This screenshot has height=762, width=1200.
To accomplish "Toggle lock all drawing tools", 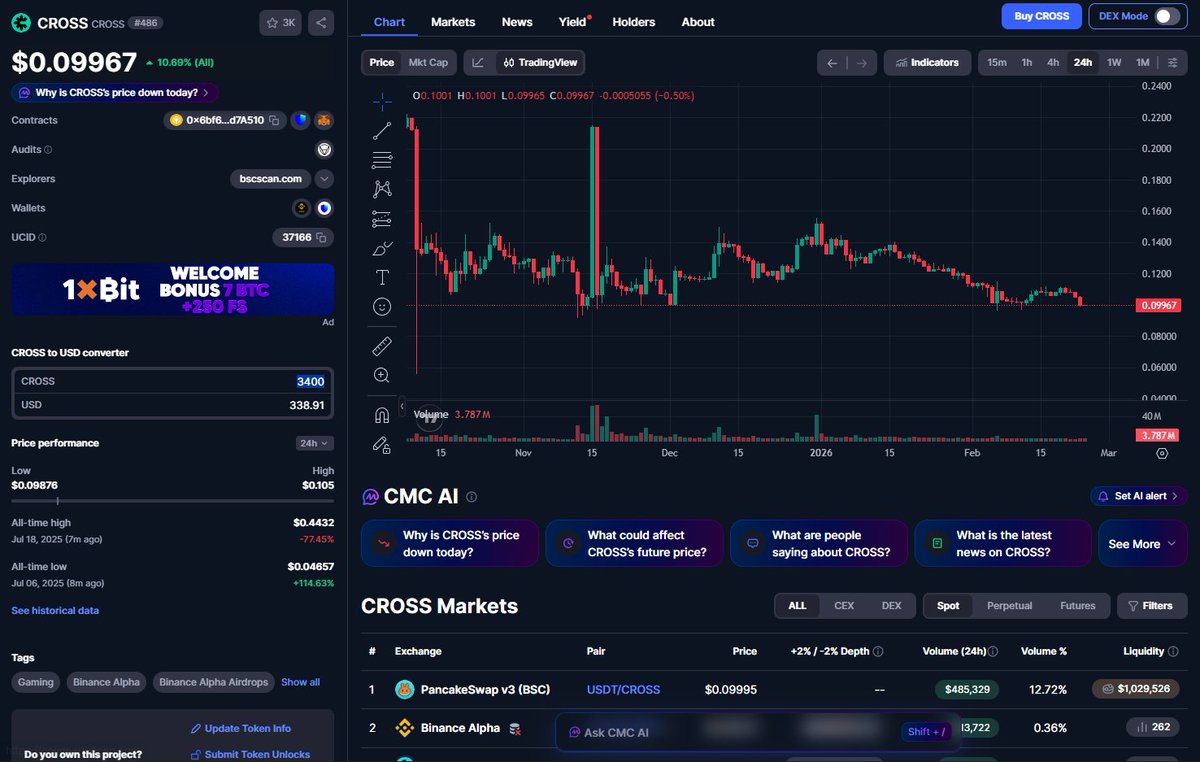I will (382, 444).
